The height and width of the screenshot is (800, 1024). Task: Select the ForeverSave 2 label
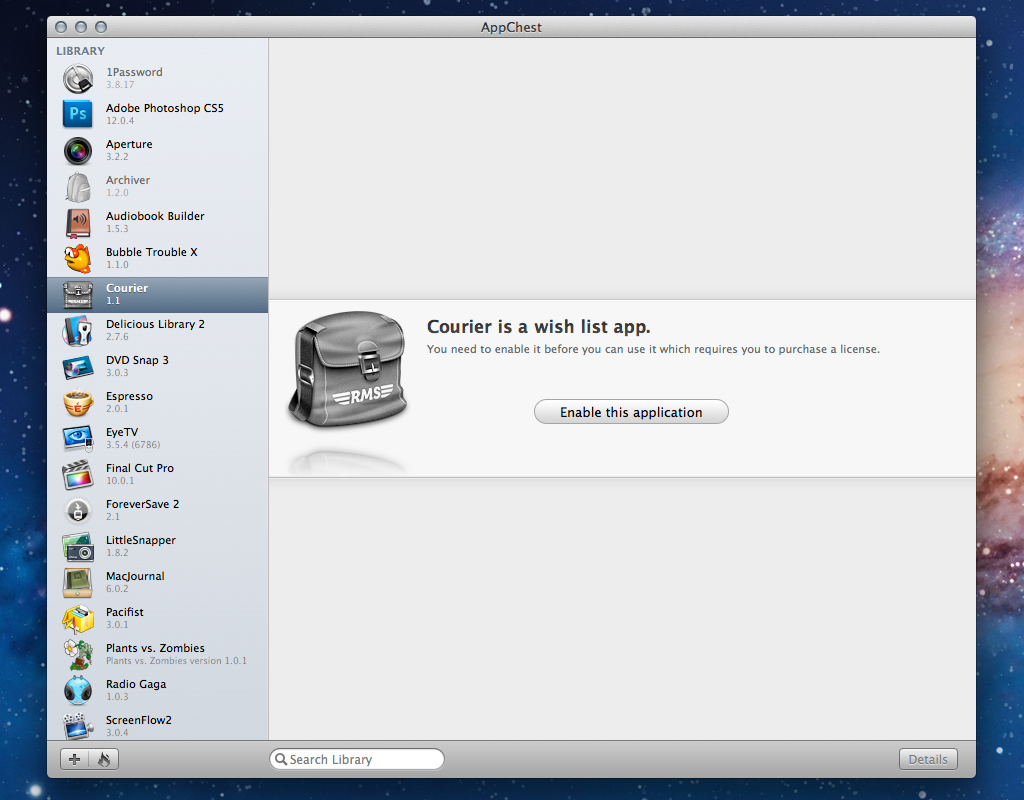142,504
